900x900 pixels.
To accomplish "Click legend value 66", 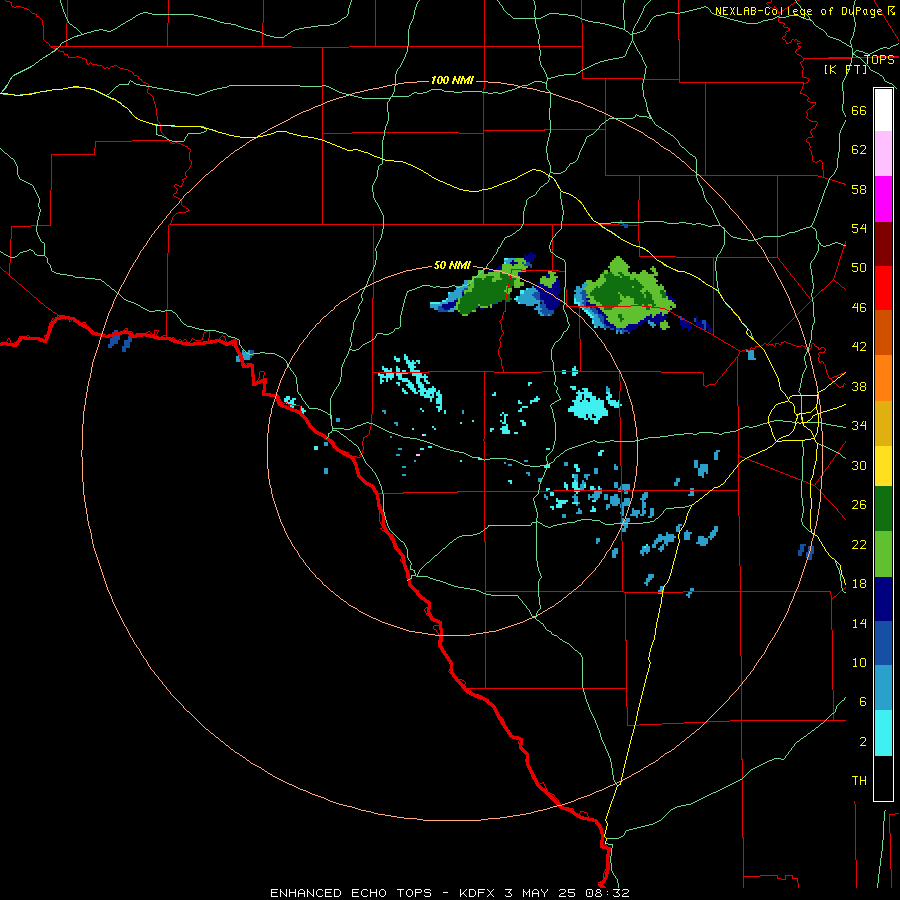I will pyautogui.click(x=859, y=111).
